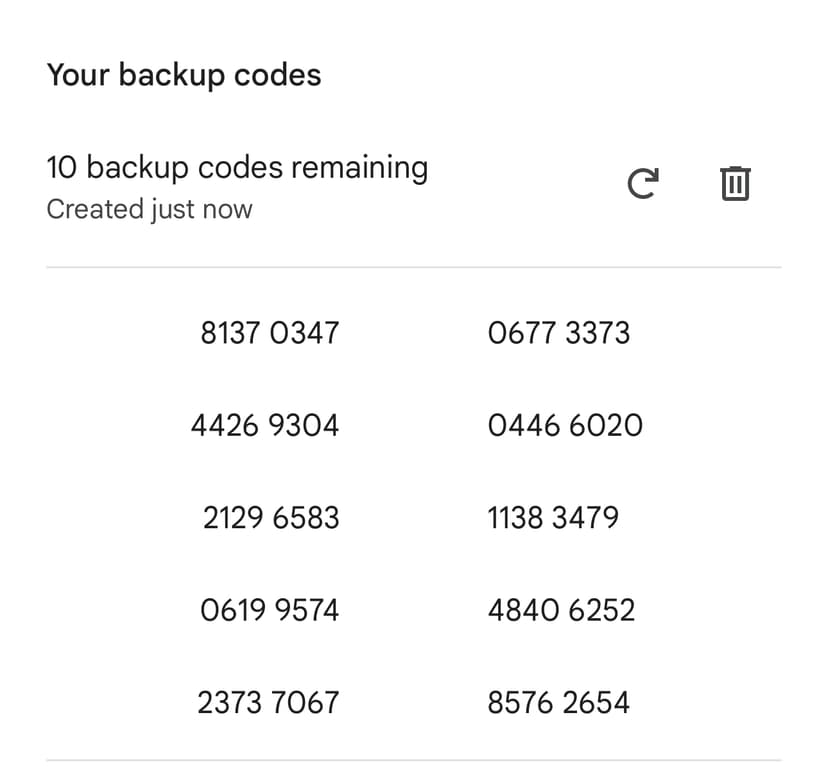
Task: Select the backup code 8137 0347
Action: (270, 333)
